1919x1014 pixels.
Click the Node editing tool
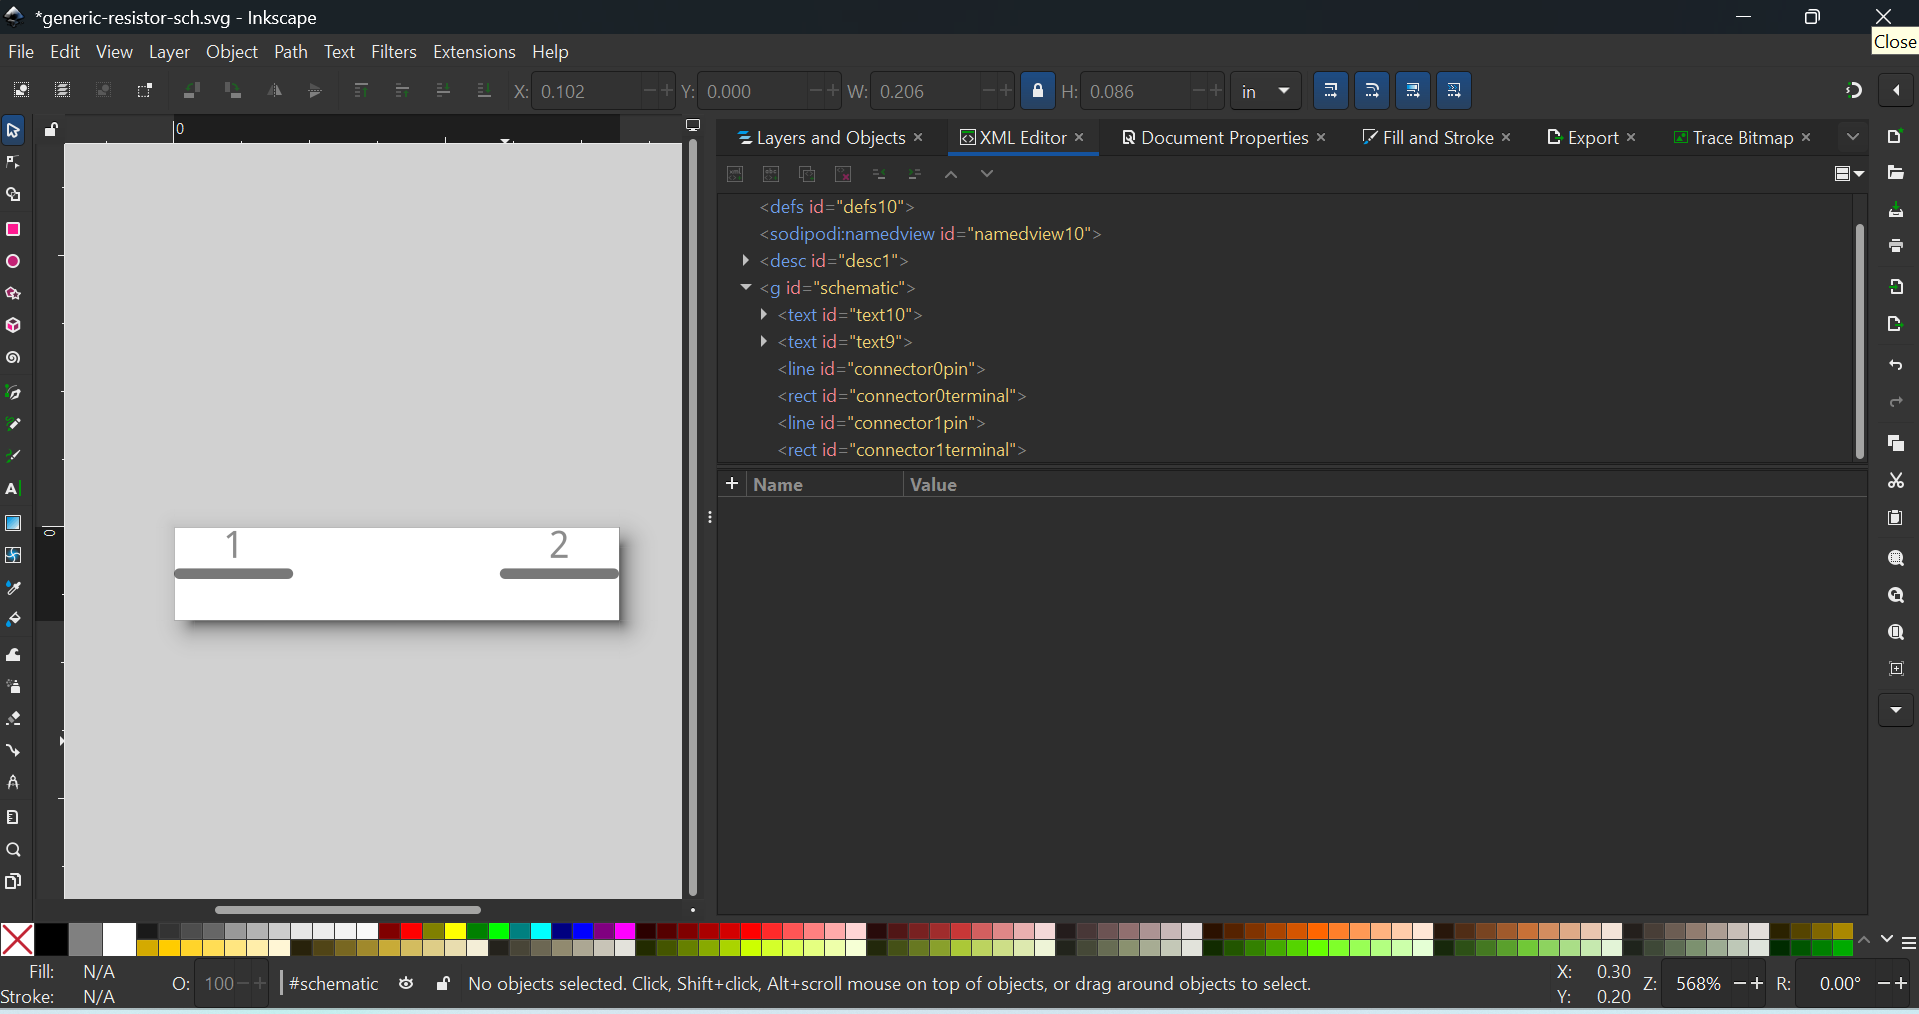(x=13, y=162)
